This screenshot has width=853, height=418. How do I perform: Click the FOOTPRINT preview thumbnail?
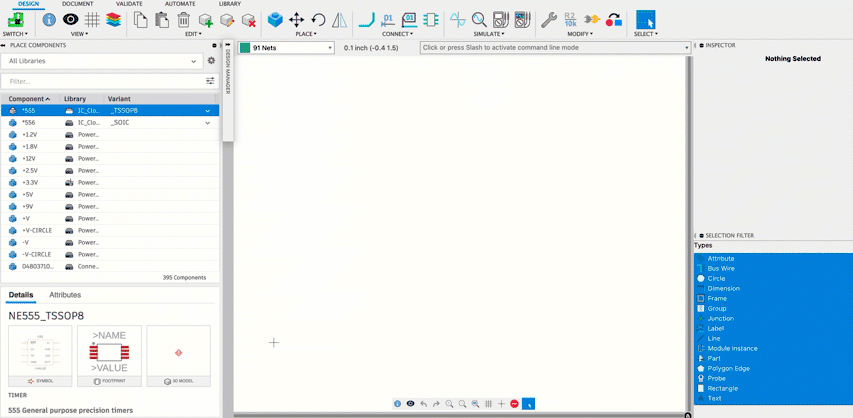[109, 356]
